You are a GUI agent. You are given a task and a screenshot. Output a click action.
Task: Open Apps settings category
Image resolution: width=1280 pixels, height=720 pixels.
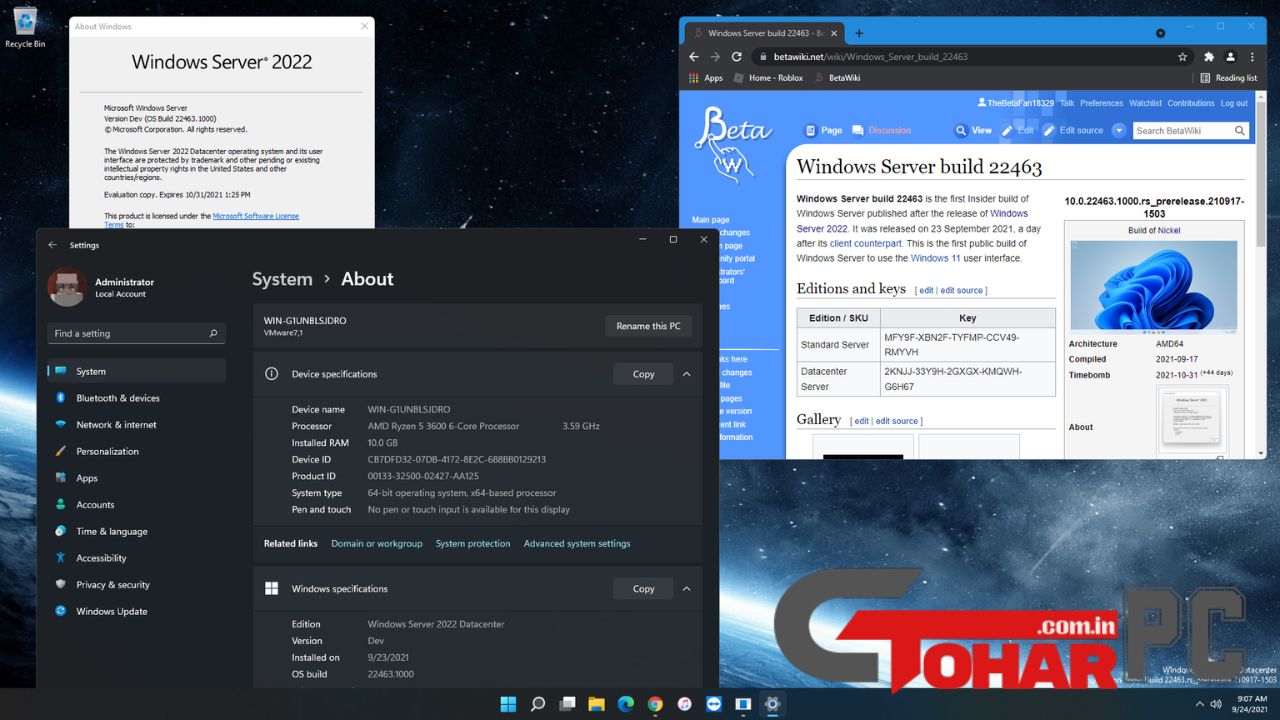[x=136, y=478]
